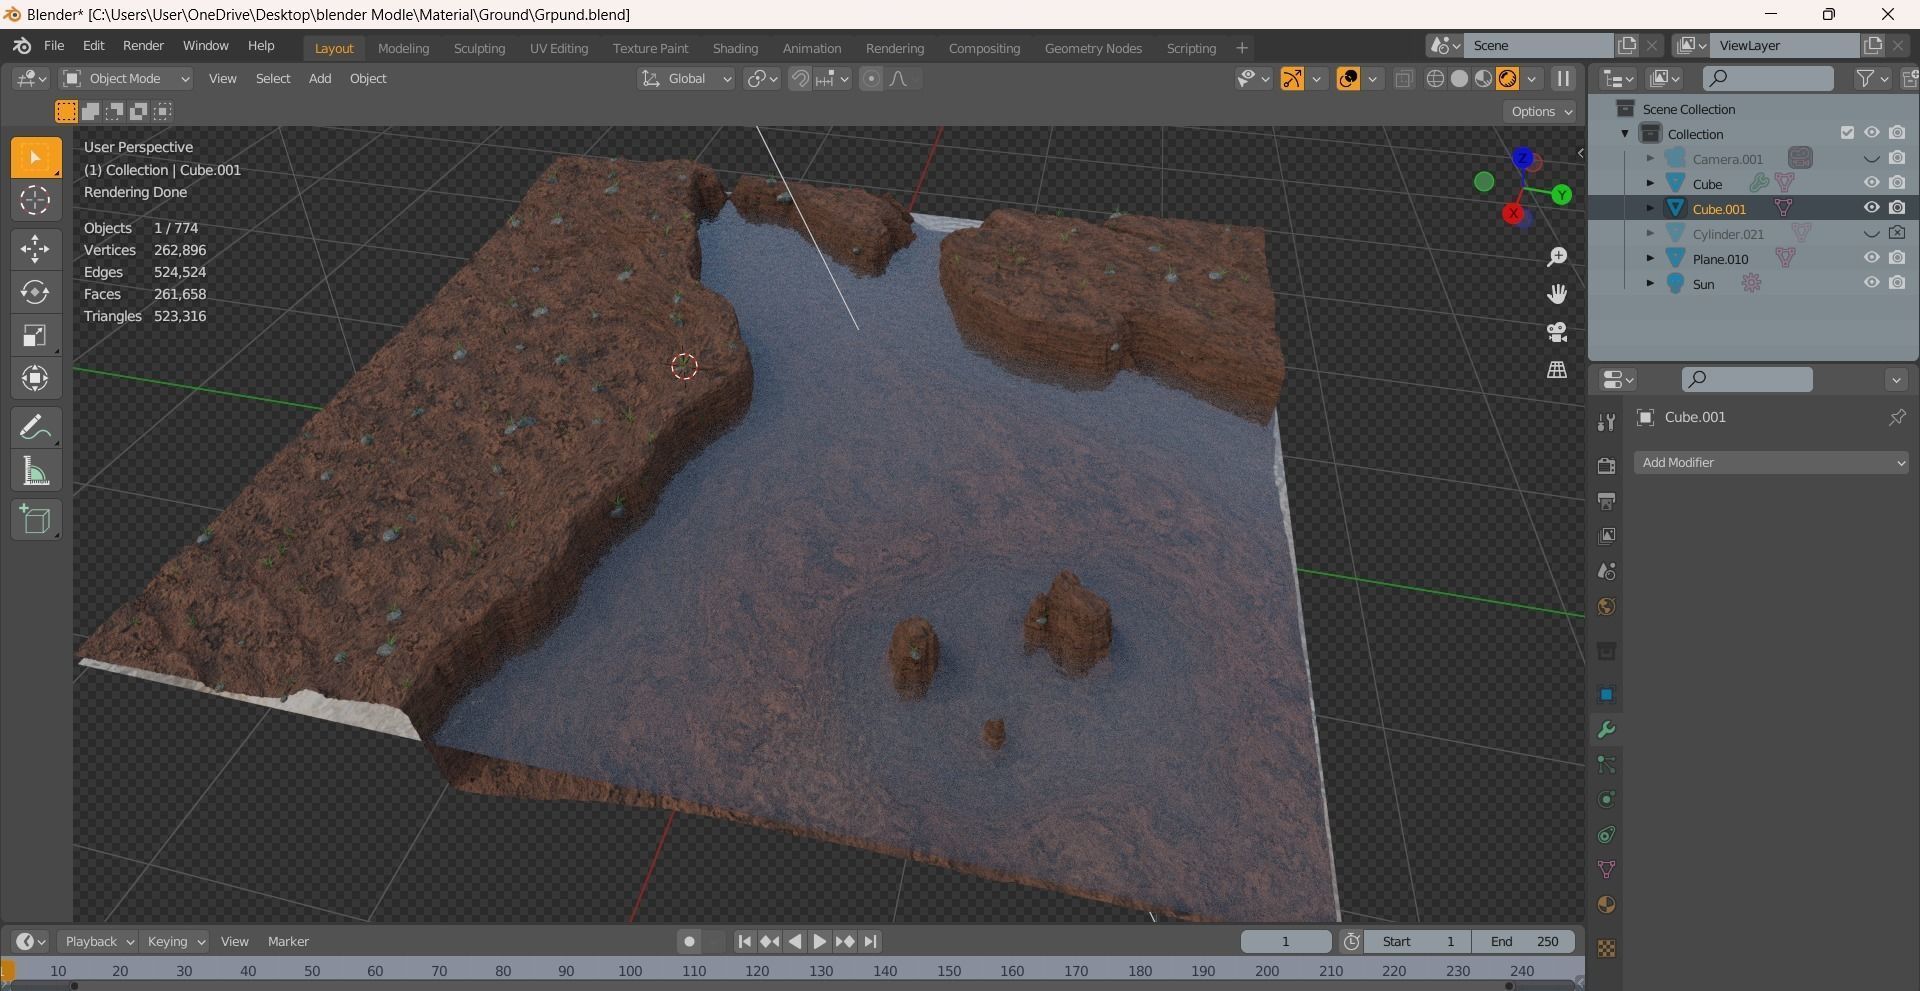Image resolution: width=1920 pixels, height=991 pixels.
Task: Choose the Add Cube tool
Action: 36,520
